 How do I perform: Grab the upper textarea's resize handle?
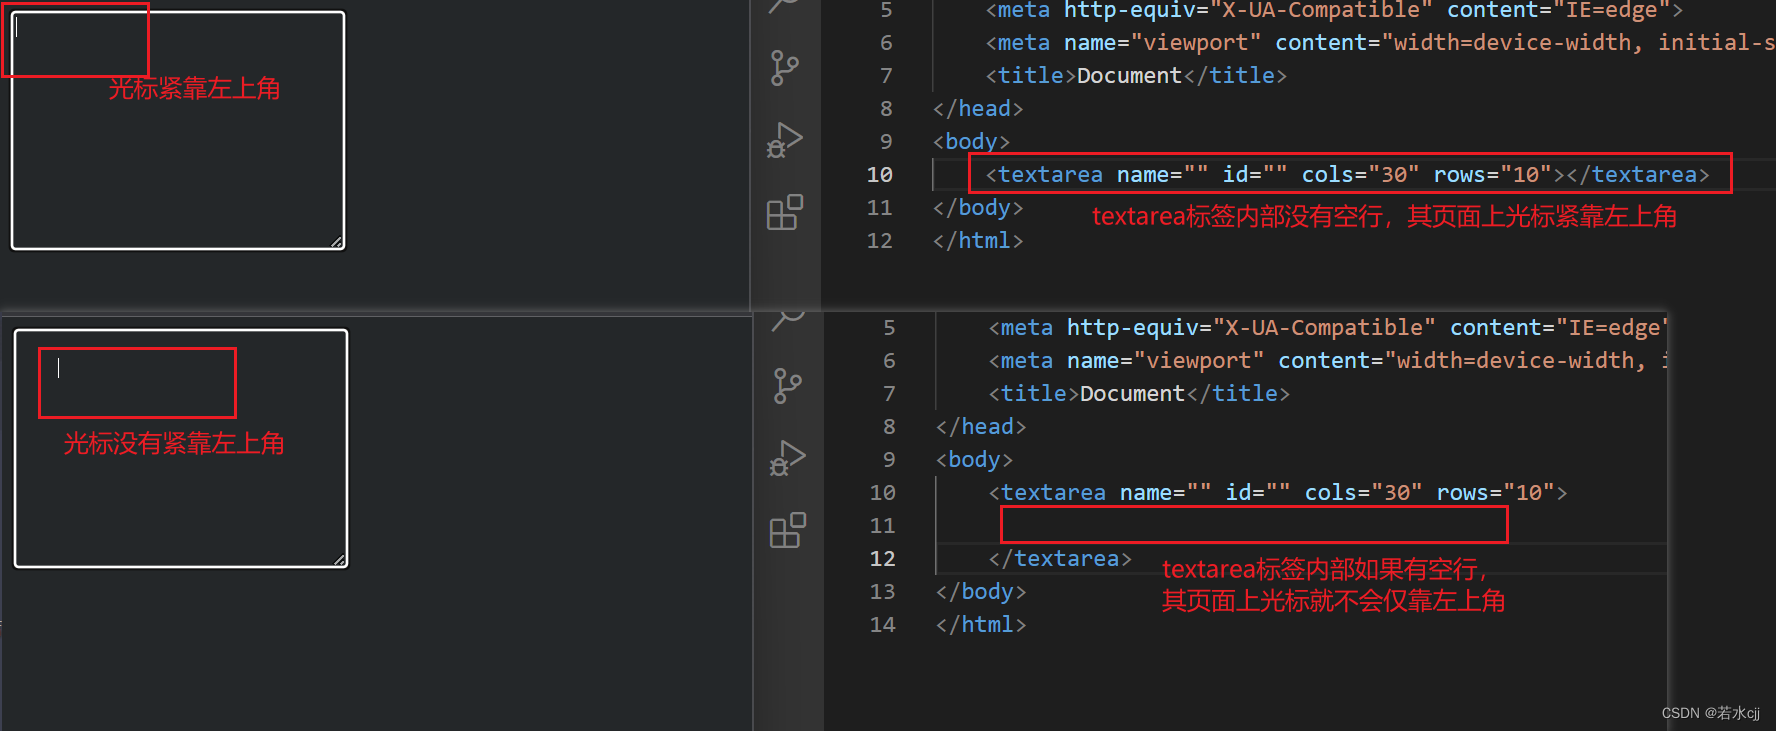click(x=337, y=242)
